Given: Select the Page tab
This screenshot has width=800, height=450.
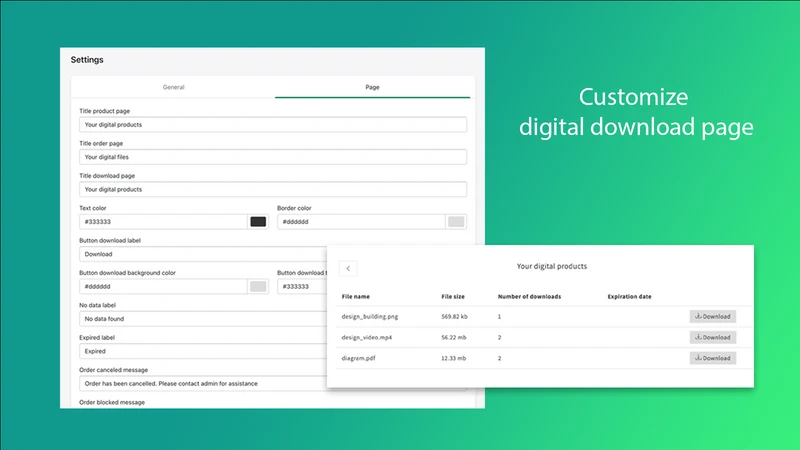Looking at the screenshot, I should (372, 87).
